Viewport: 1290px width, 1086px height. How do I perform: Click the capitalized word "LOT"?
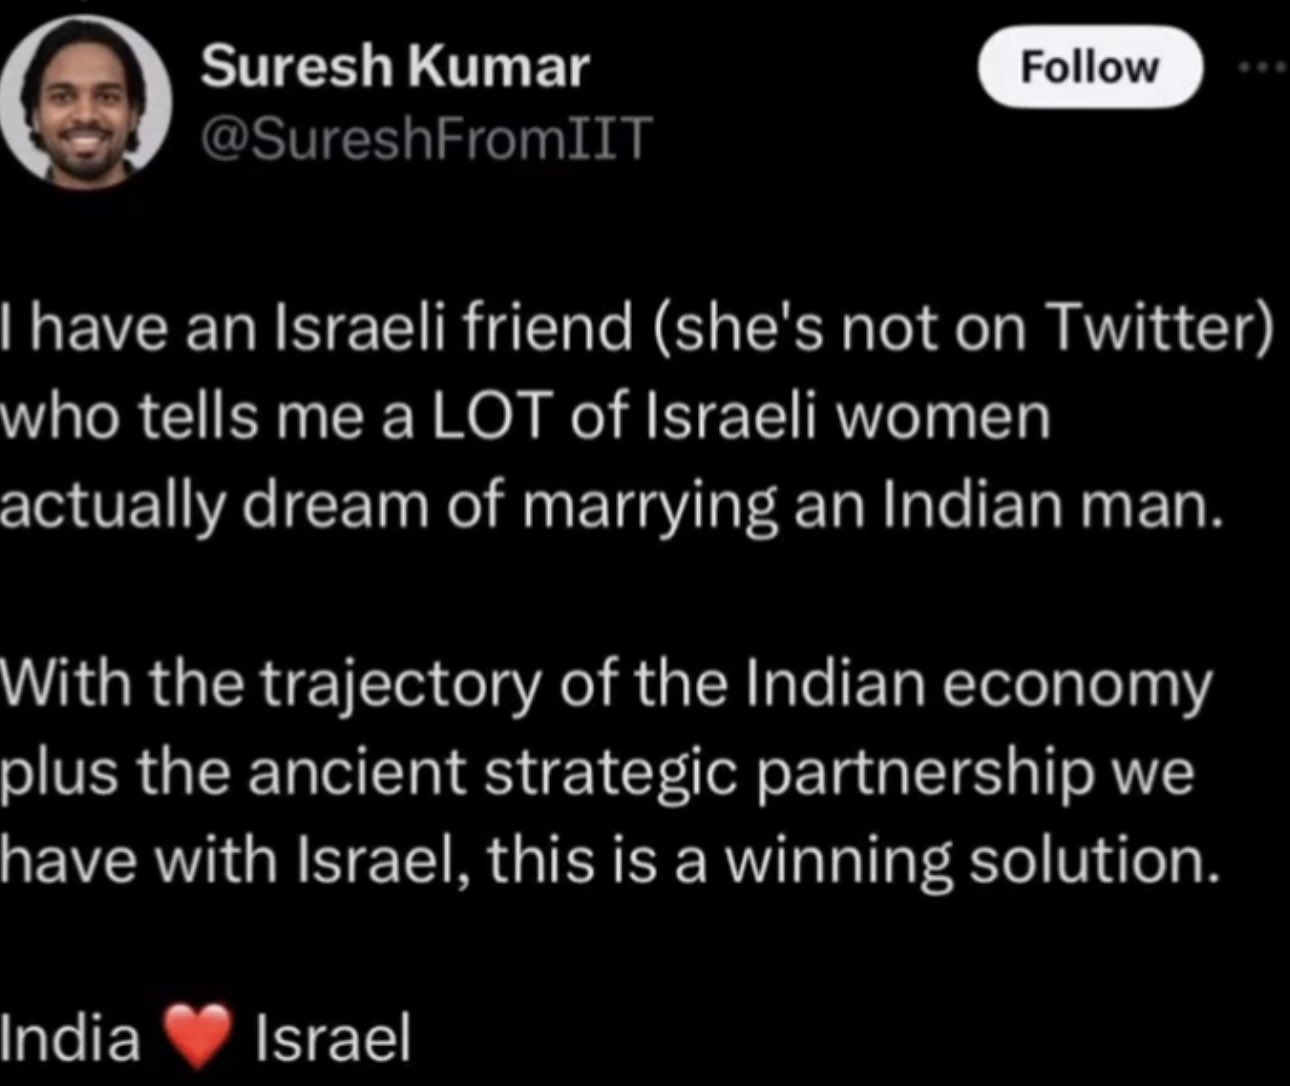(491, 417)
